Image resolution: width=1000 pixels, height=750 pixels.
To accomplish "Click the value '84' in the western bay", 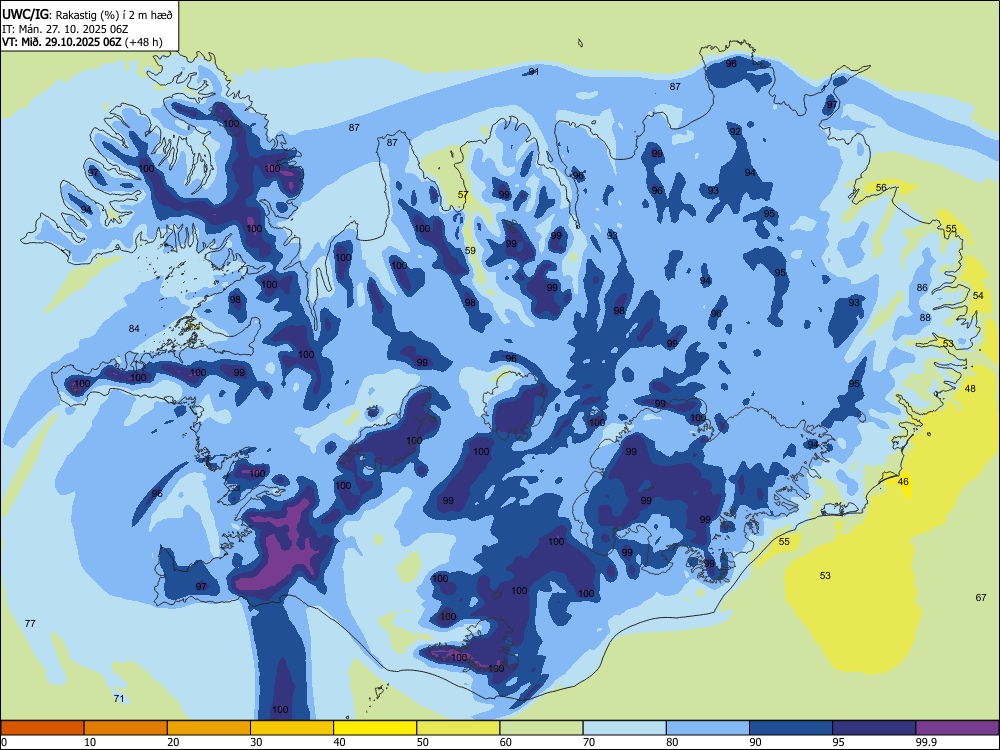I will point(134,328).
